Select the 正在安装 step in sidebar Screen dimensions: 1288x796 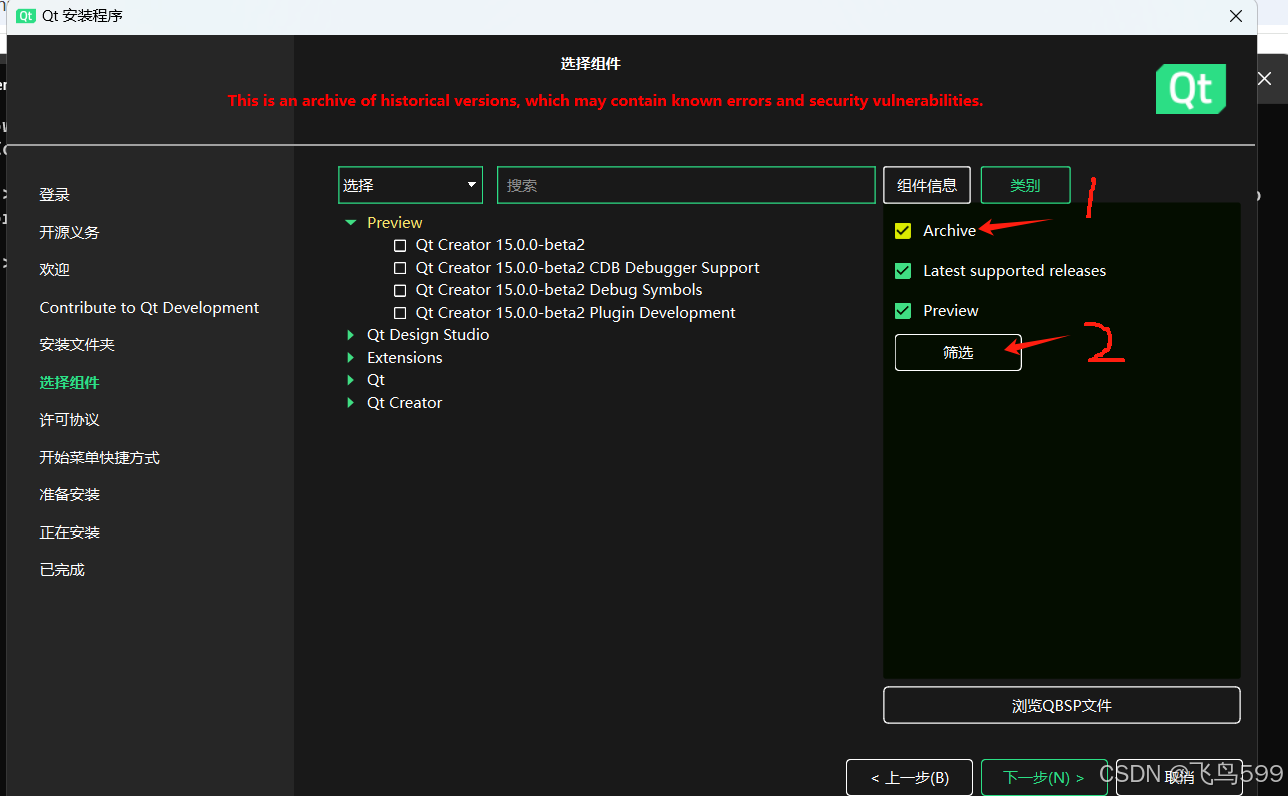coord(70,533)
